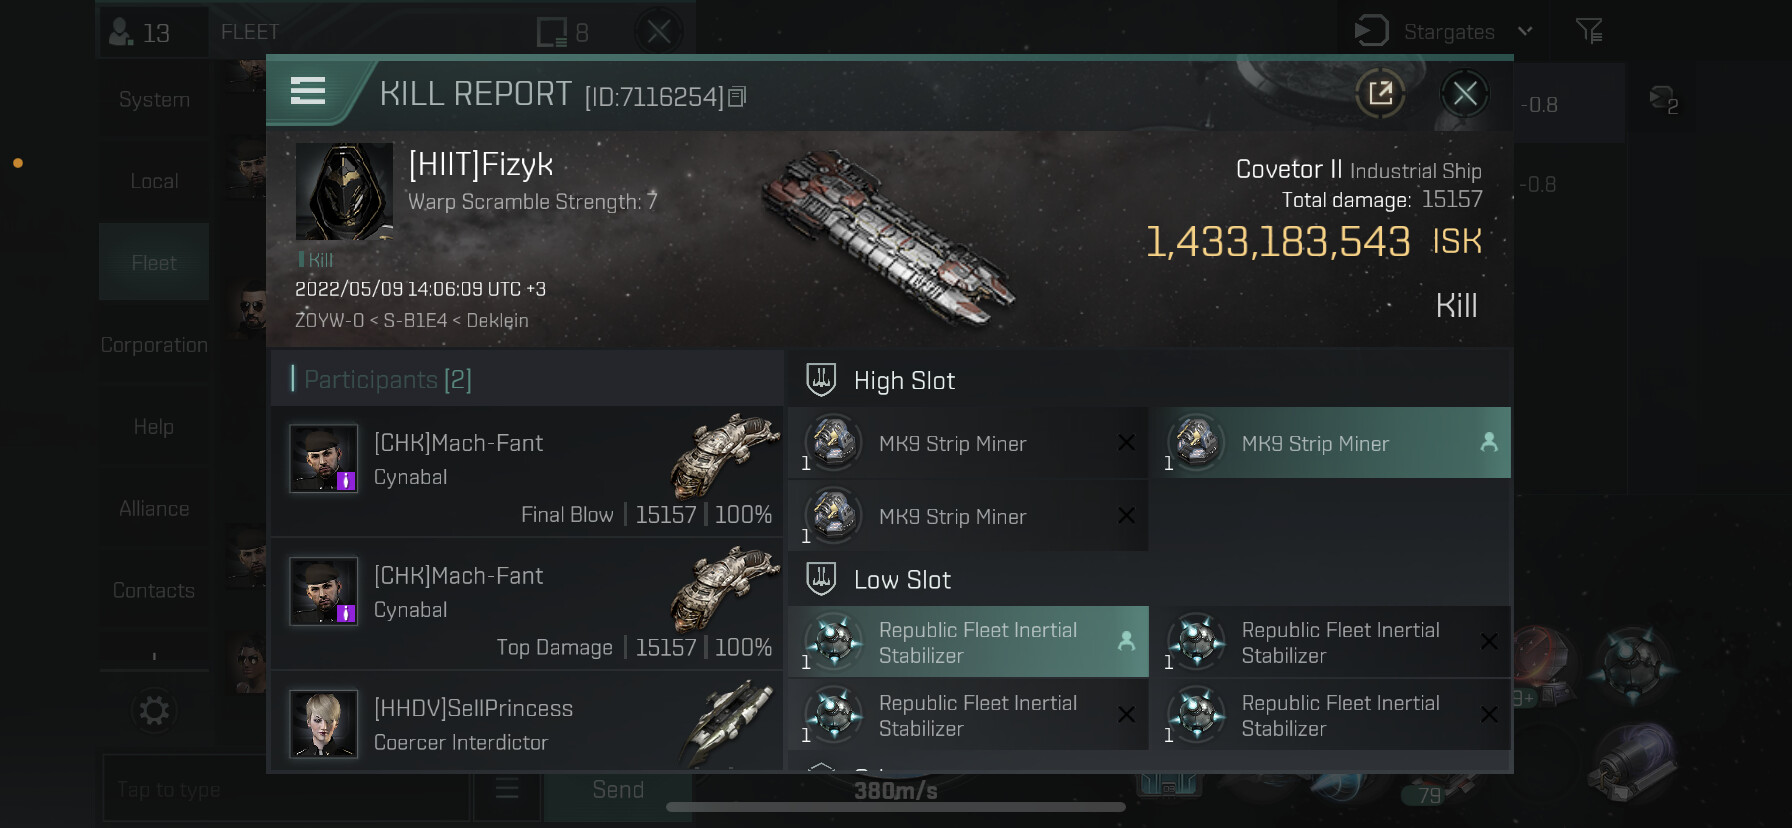Open SellPrincess Coercer Interdictor participant entry

click(x=527, y=724)
